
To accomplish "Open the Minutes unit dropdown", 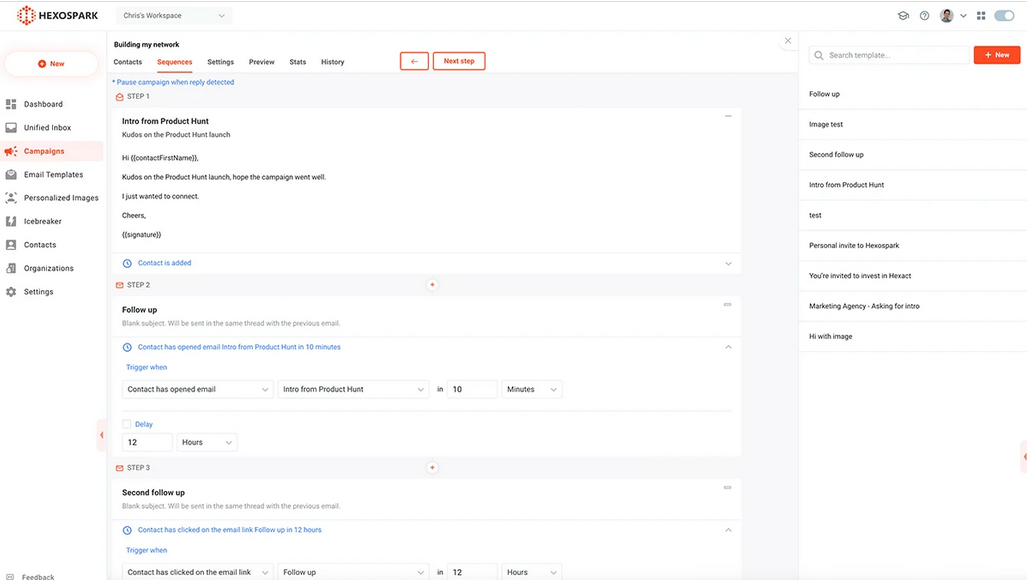I will coord(531,389).
